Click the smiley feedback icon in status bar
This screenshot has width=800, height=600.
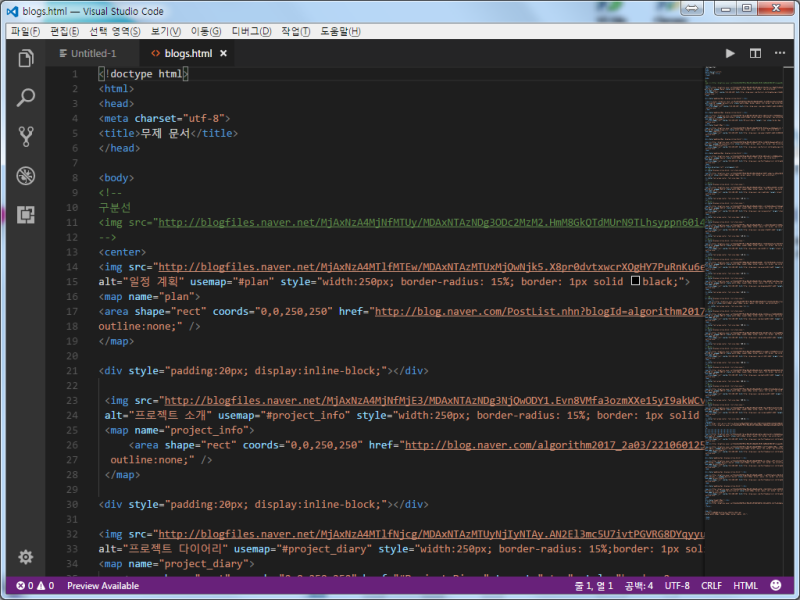coord(775,585)
